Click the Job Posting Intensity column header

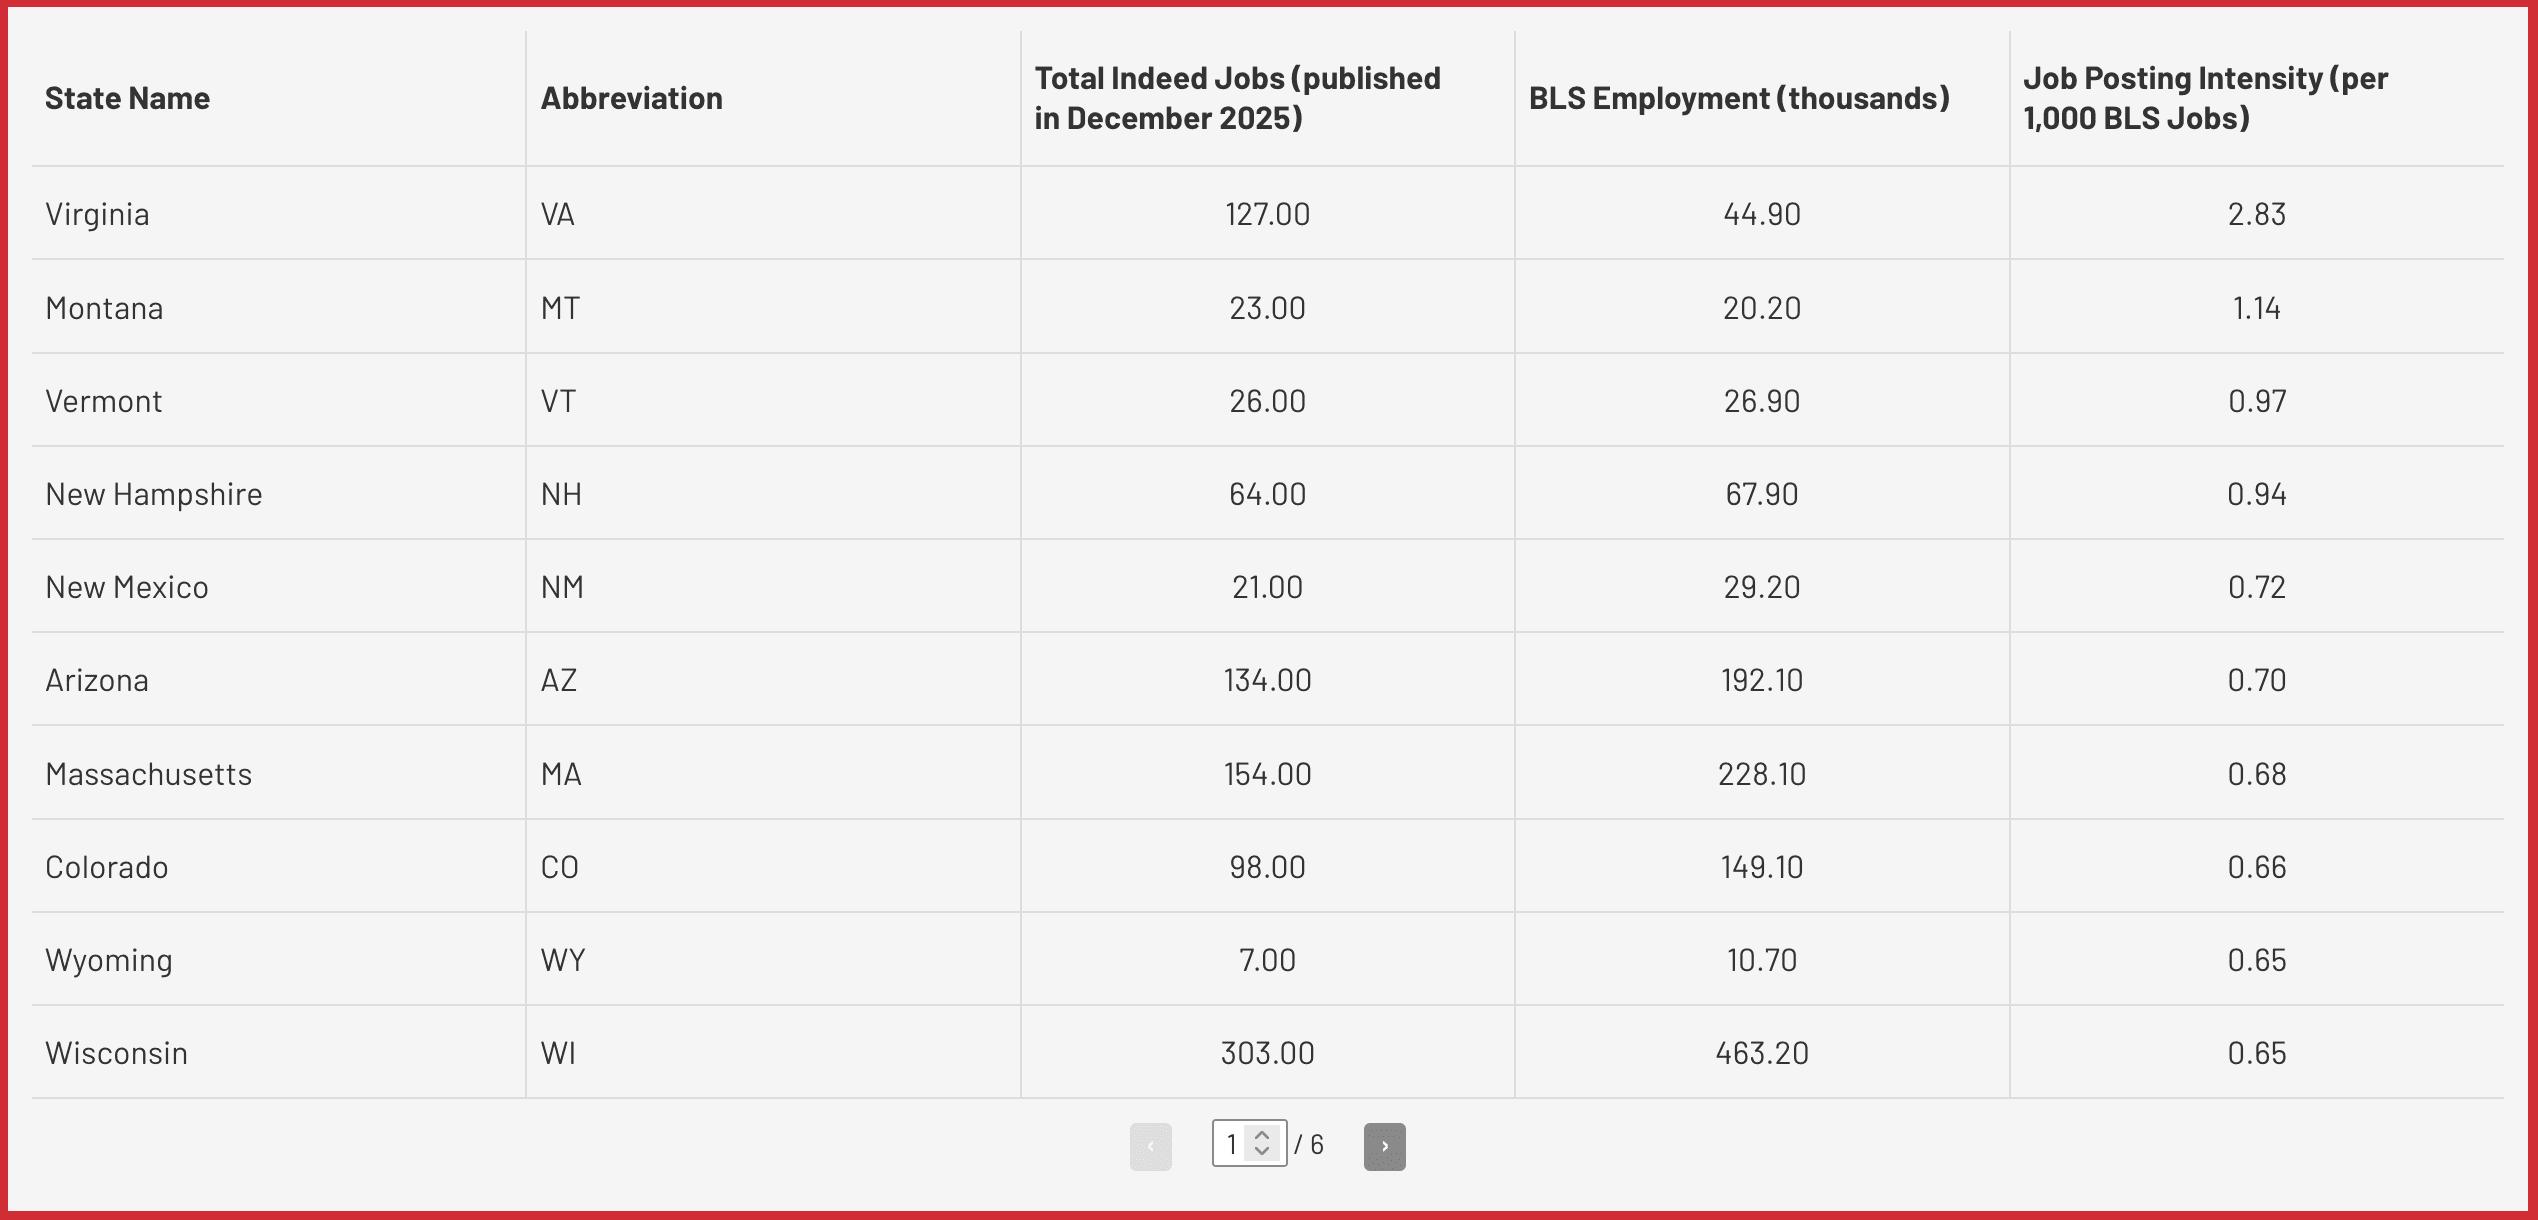click(x=2205, y=98)
